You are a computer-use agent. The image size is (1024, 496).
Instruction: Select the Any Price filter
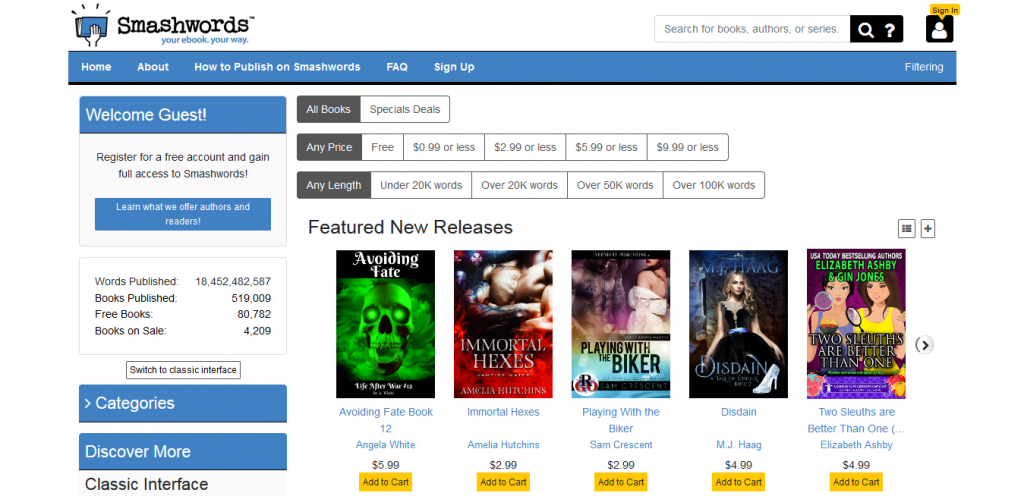point(329,147)
